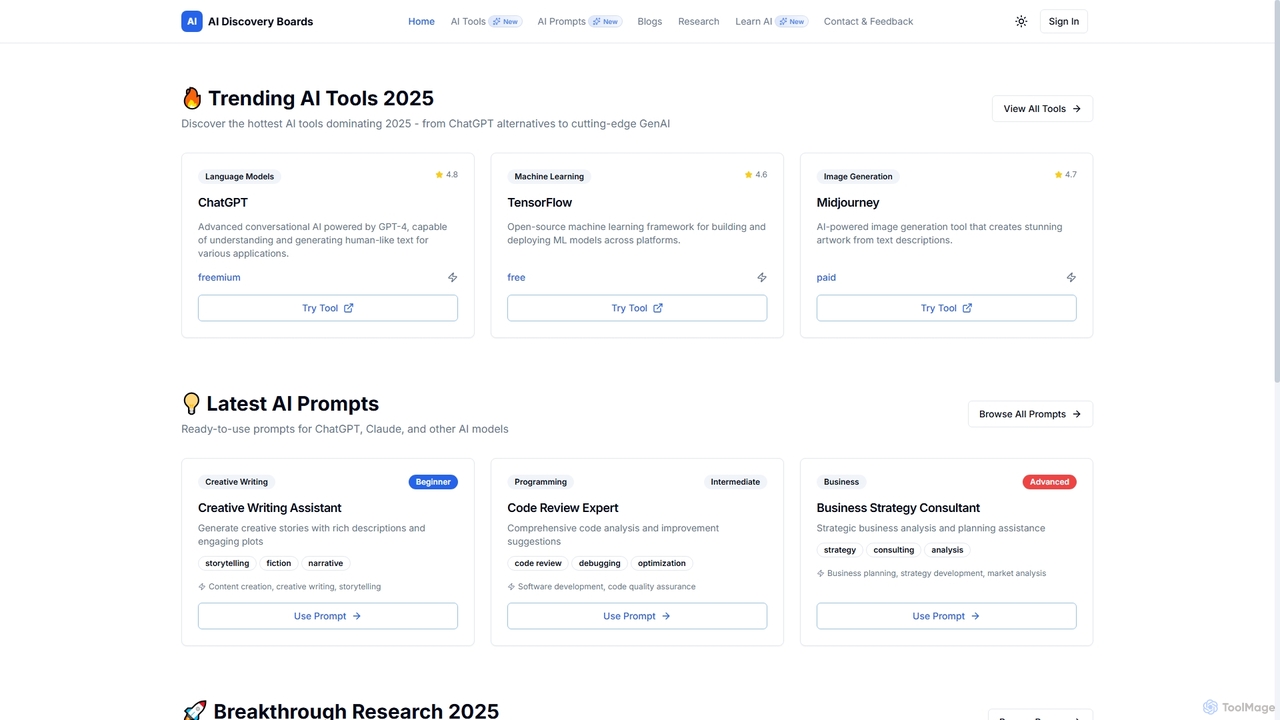Click Try Tool for TensorFlow

pyautogui.click(x=637, y=308)
